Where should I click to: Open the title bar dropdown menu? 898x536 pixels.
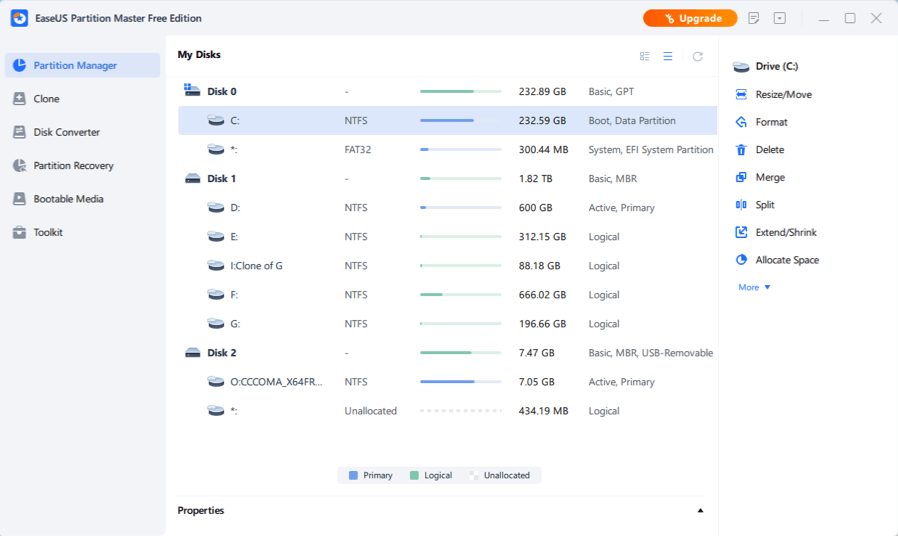point(780,18)
